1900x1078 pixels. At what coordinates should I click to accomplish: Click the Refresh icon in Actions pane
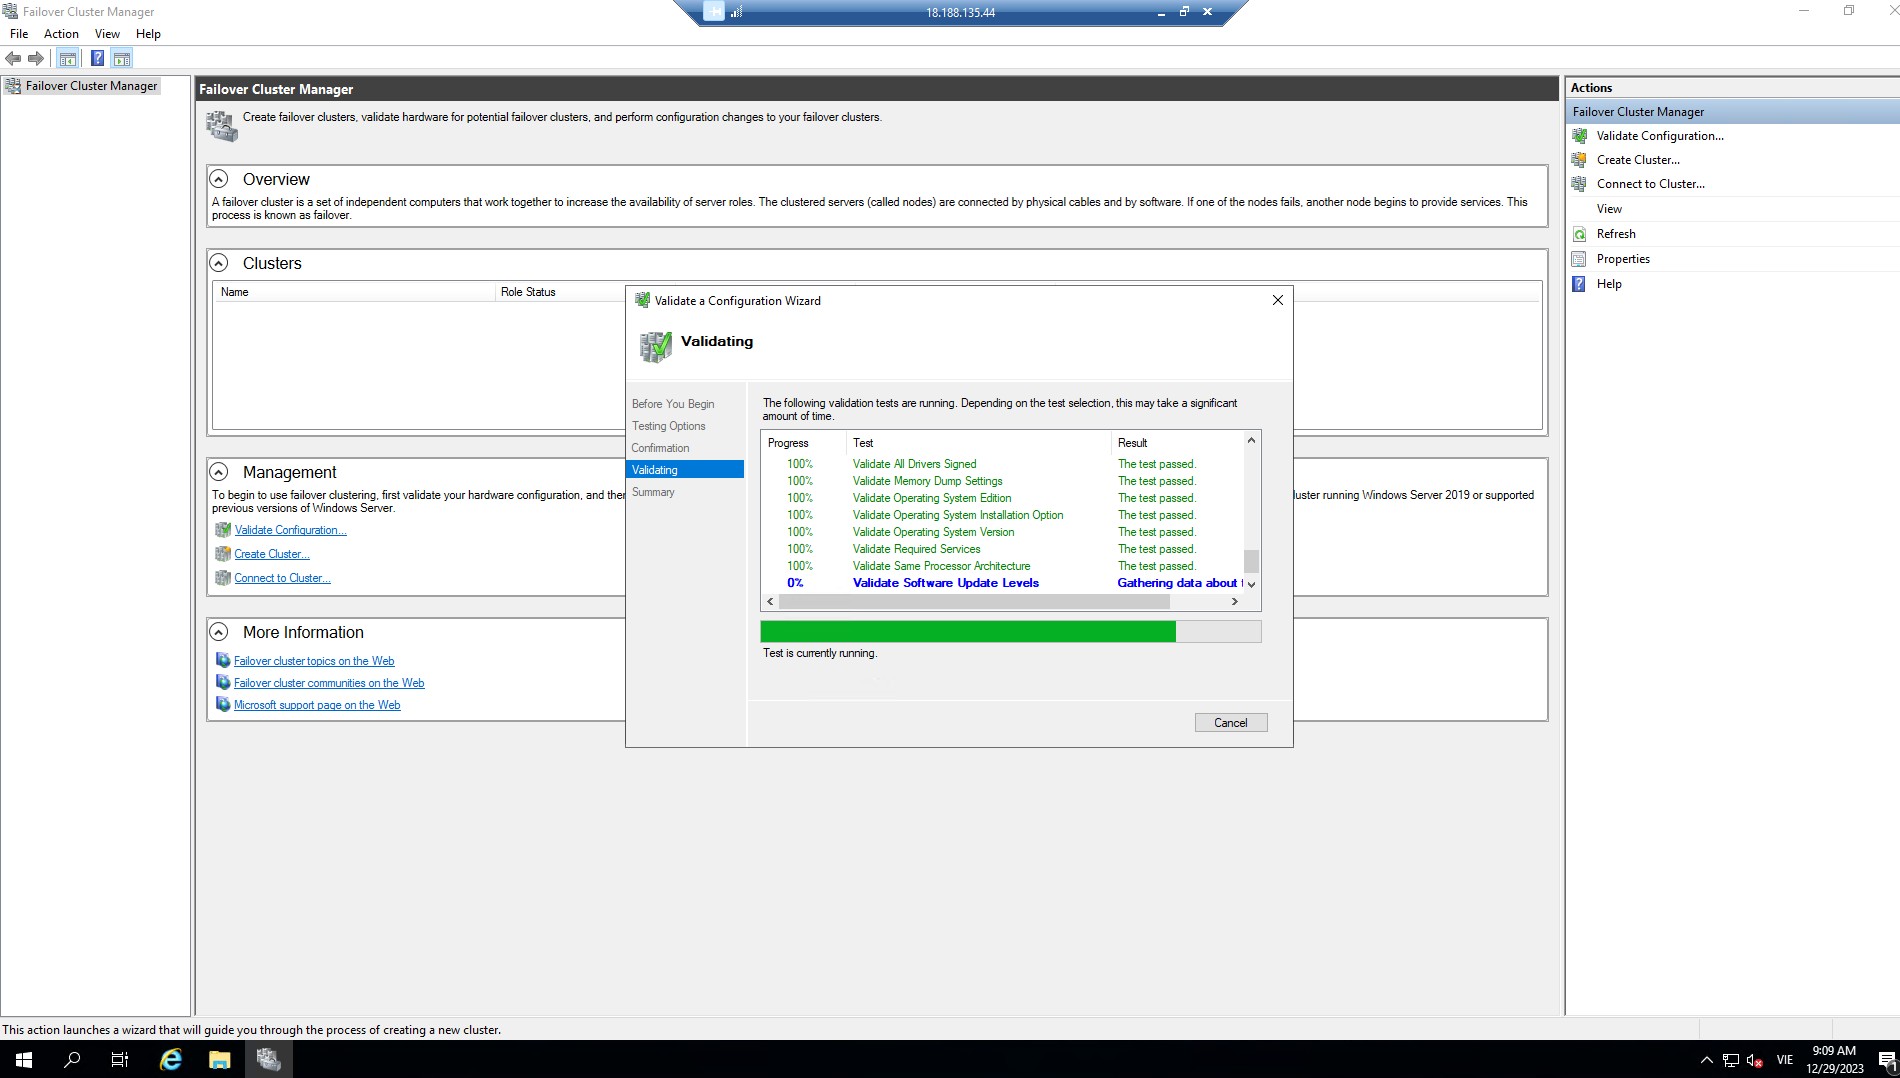(x=1579, y=234)
